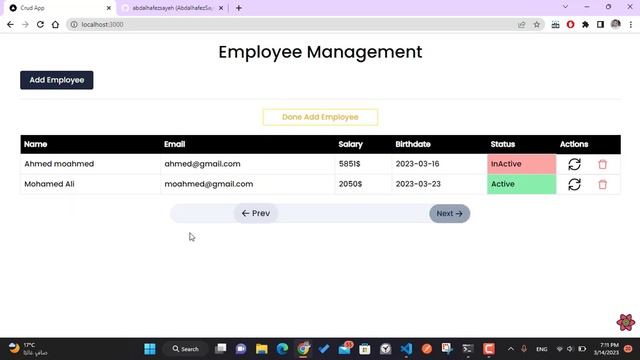
Task: Open the red Opera-style extension icon
Action: 571,24
